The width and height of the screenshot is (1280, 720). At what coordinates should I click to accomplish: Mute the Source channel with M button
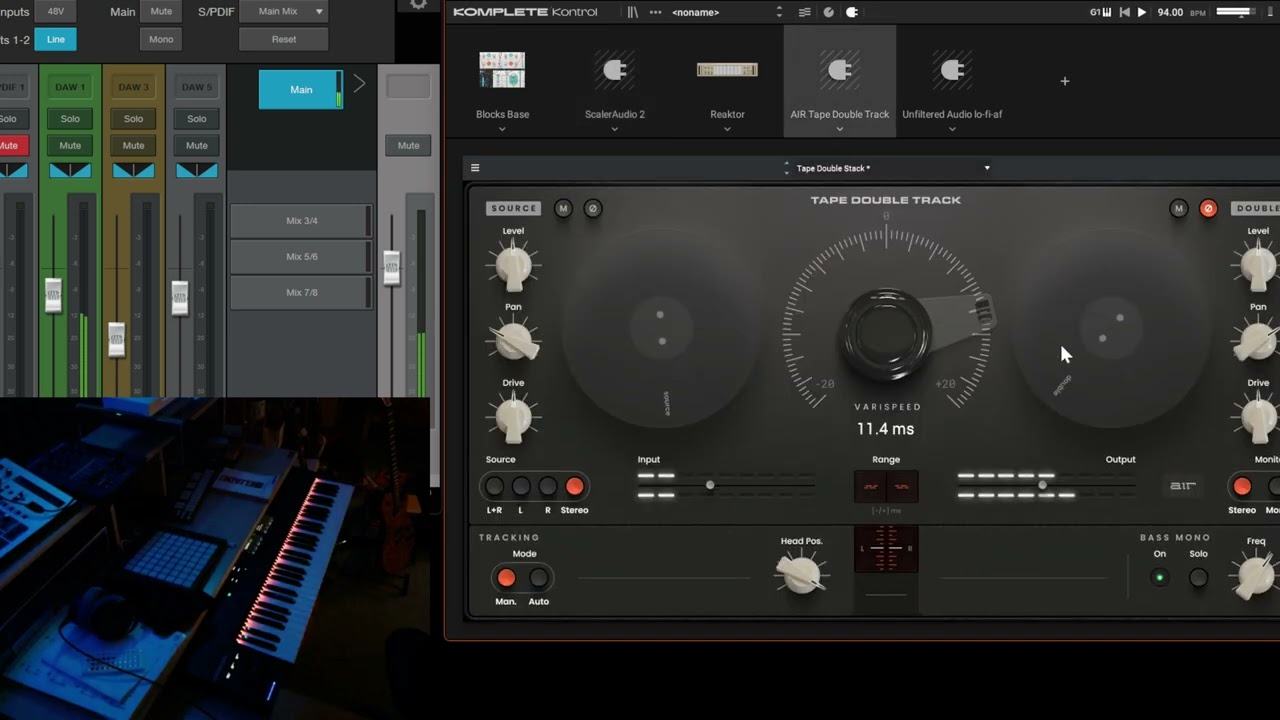[563, 208]
